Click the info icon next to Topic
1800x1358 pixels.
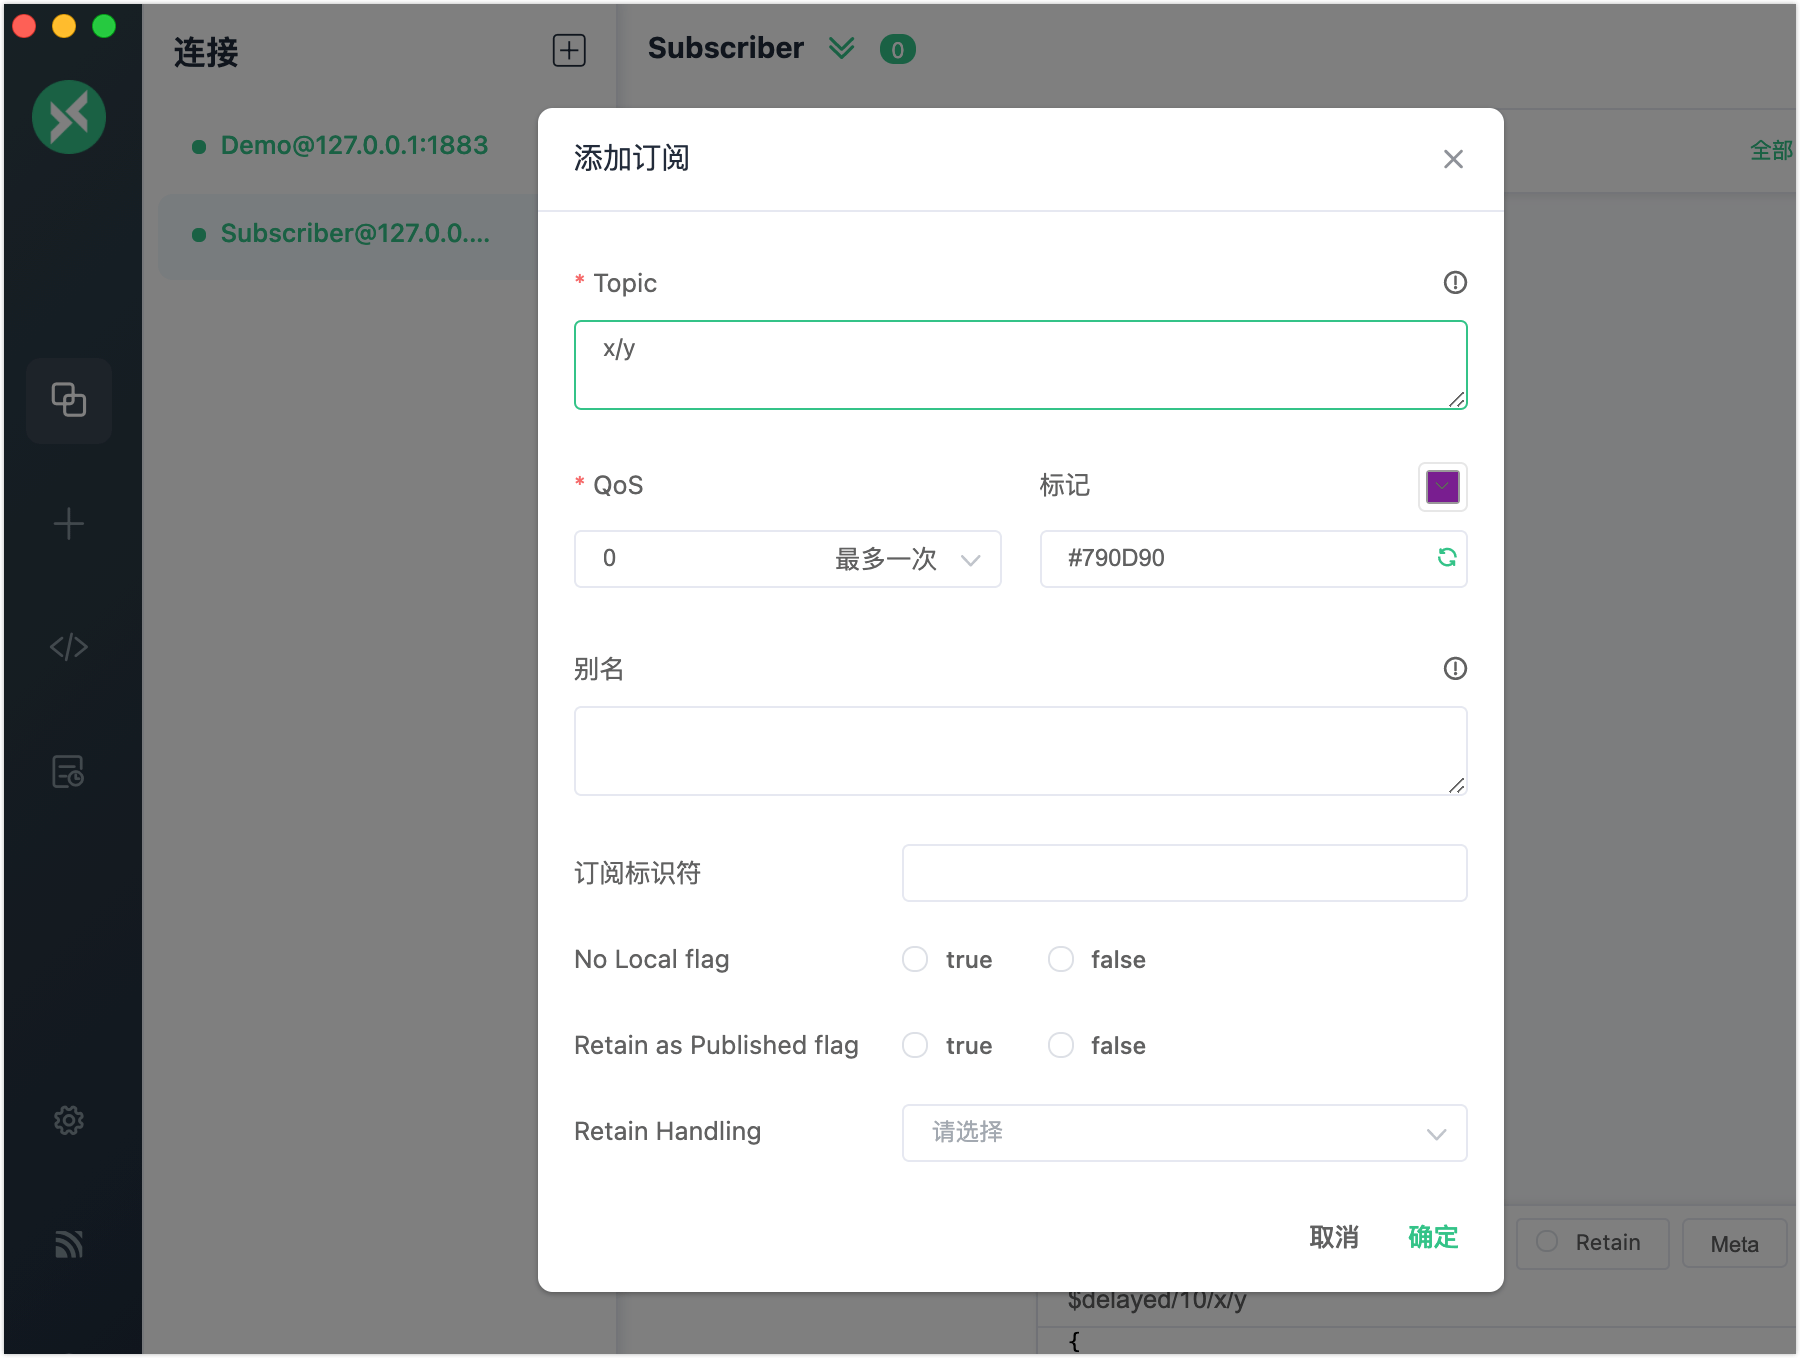point(1455,283)
